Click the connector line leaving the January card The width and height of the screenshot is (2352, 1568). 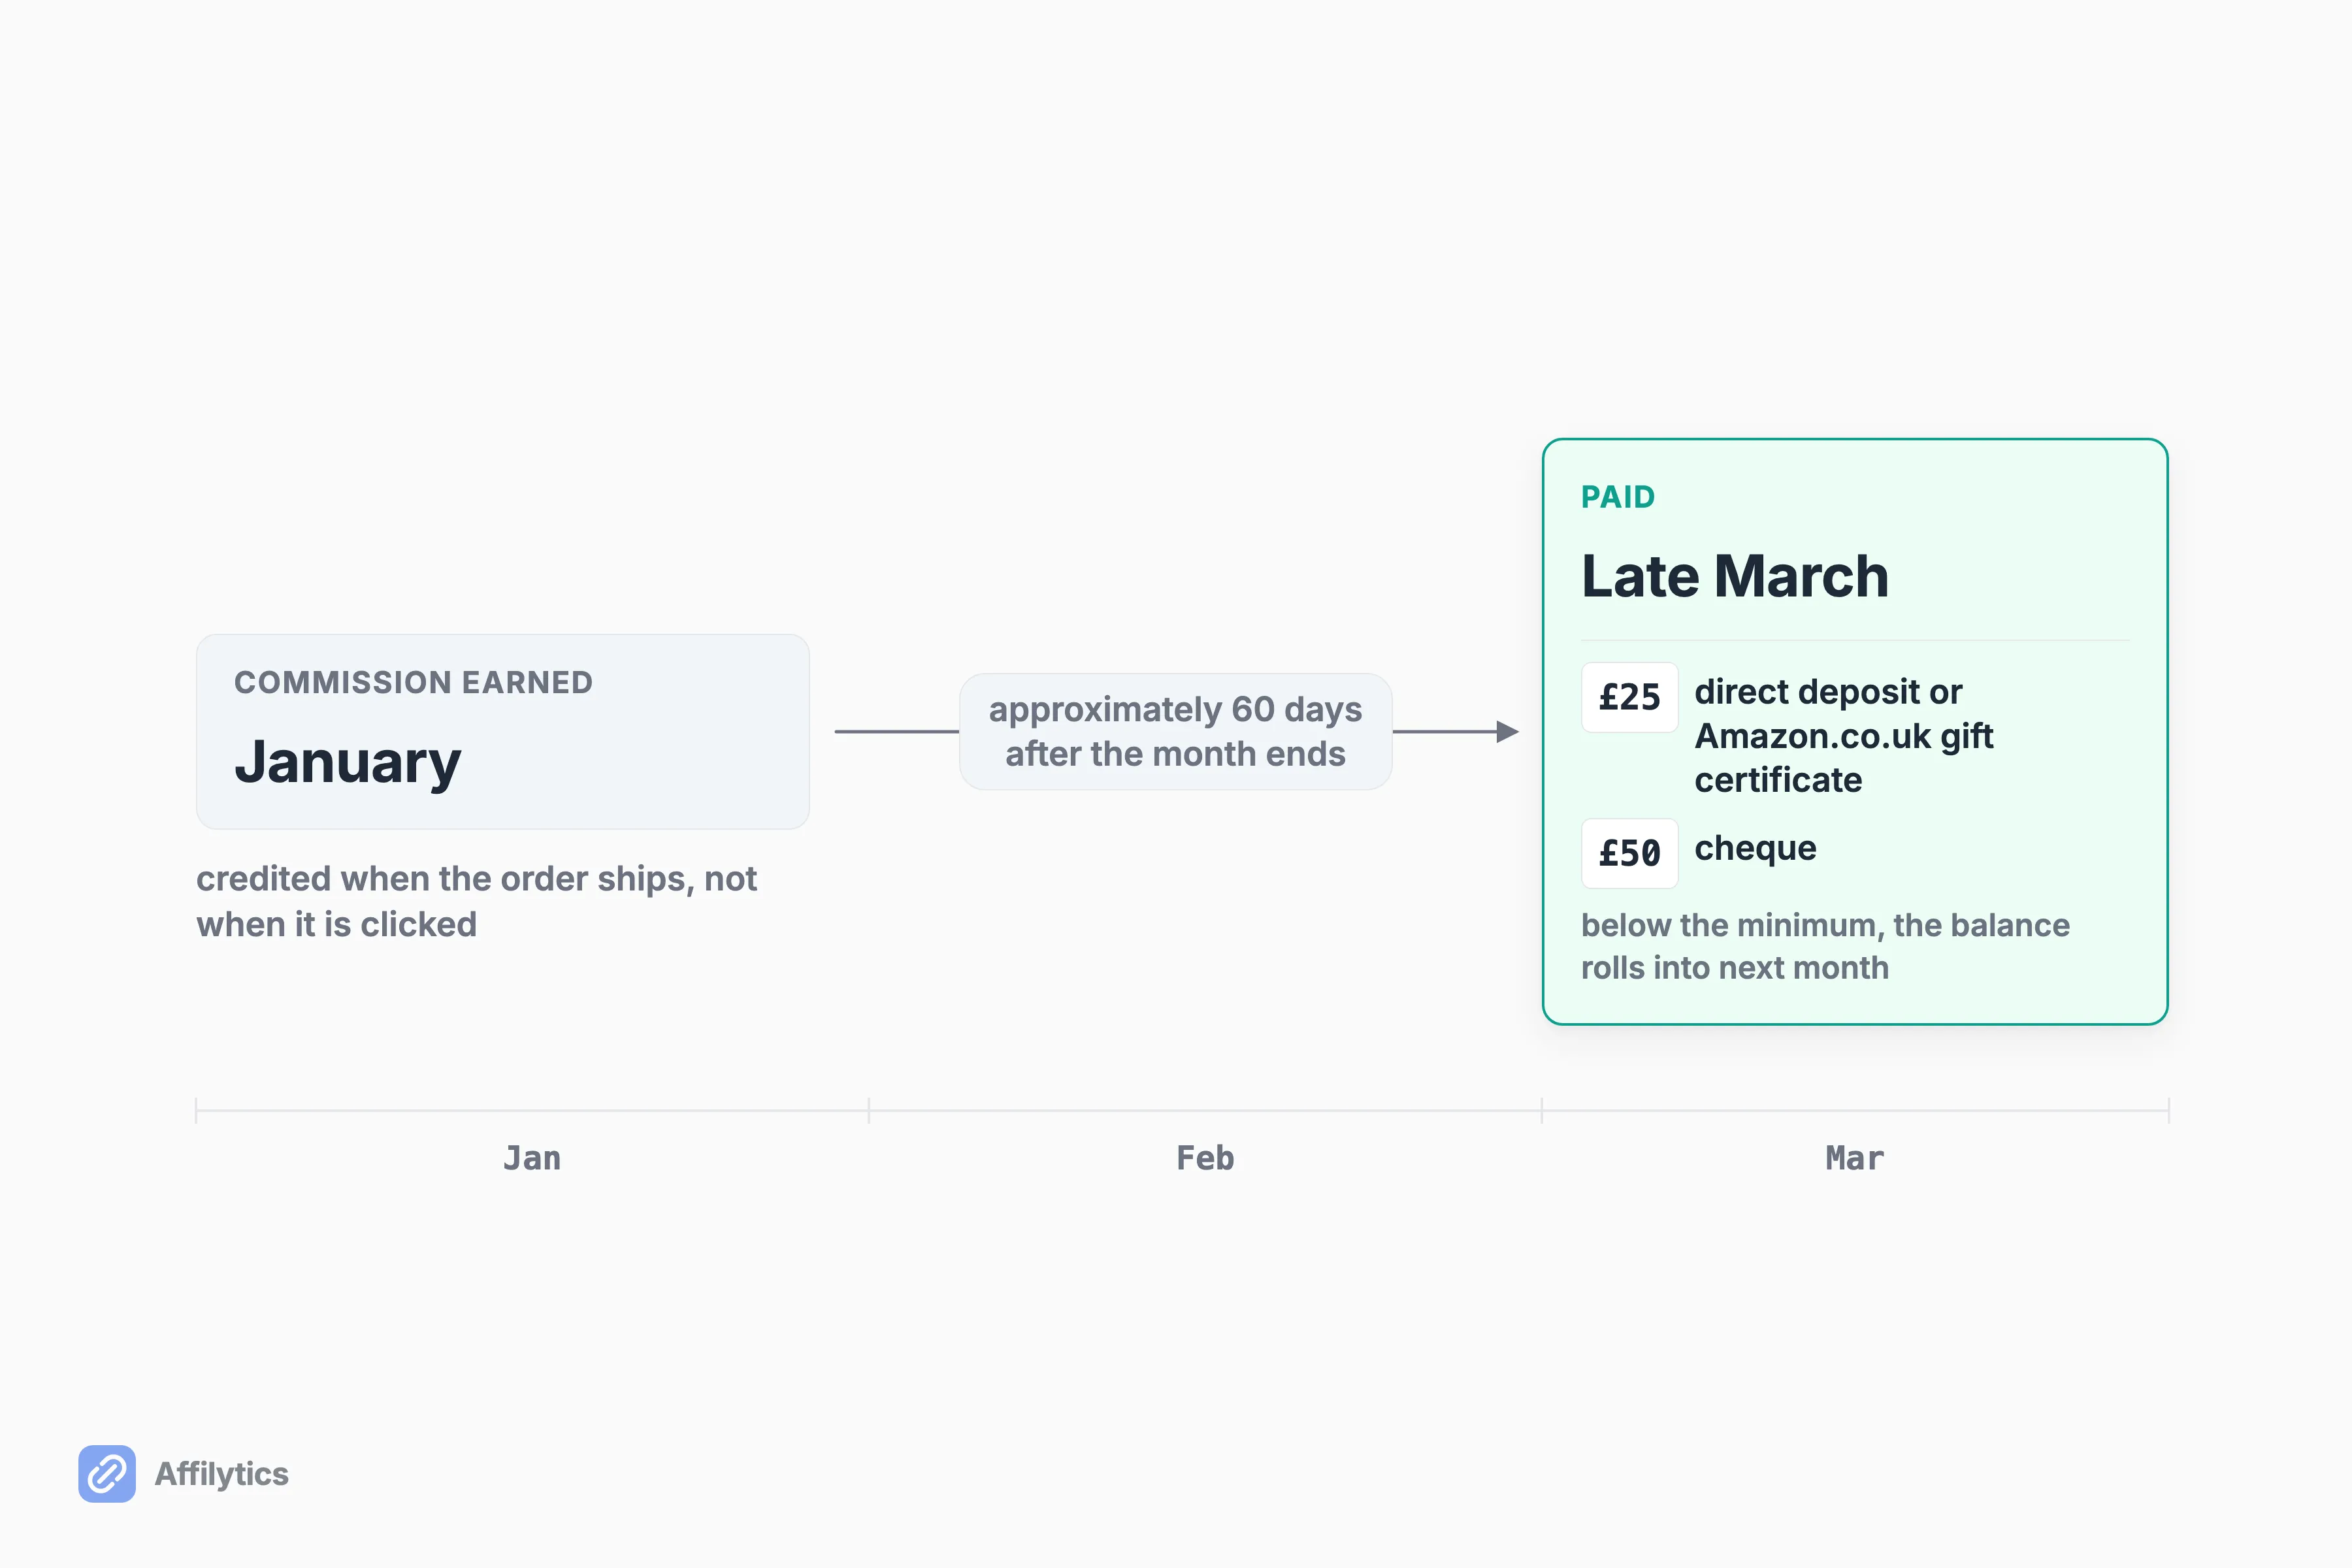pos(897,732)
